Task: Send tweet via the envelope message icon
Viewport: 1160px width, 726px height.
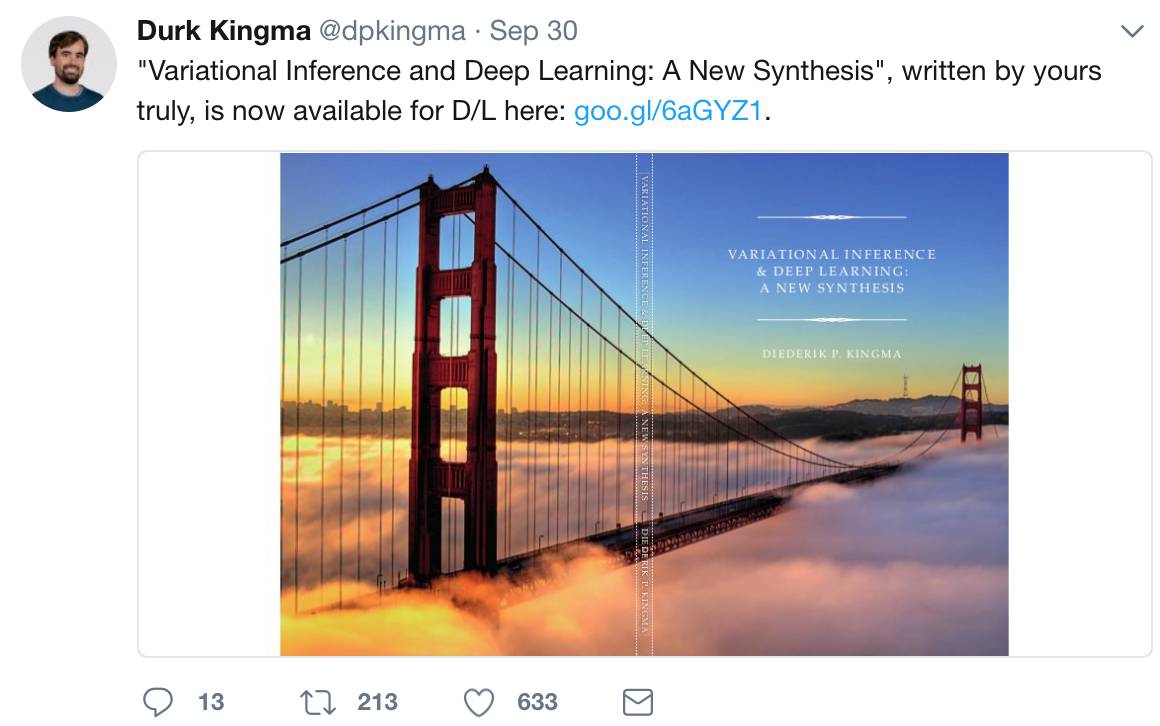Action: (x=638, y=702)
